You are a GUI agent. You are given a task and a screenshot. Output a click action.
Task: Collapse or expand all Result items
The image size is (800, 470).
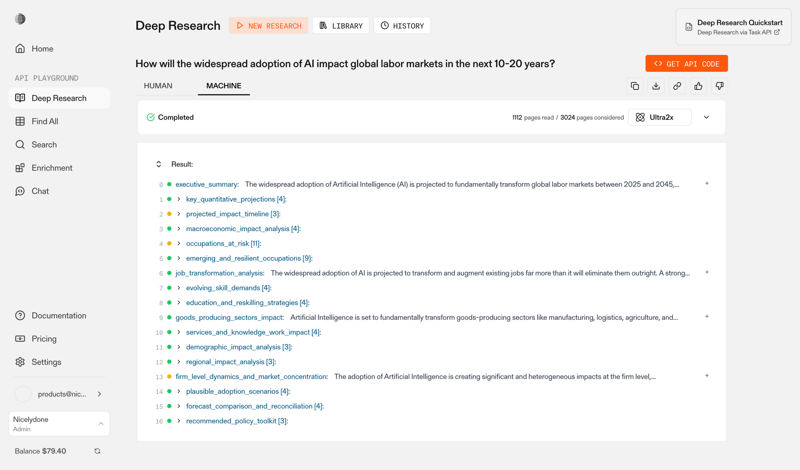coord(158,164)
